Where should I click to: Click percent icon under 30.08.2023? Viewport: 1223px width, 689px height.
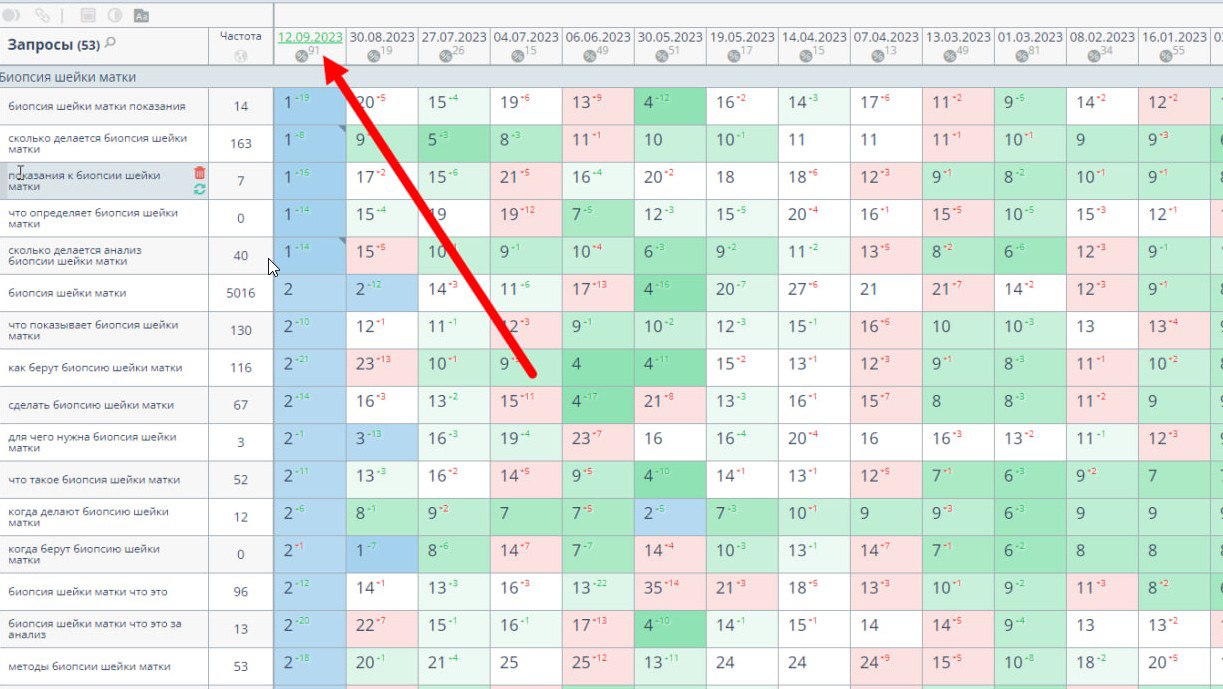coord(374,56)
